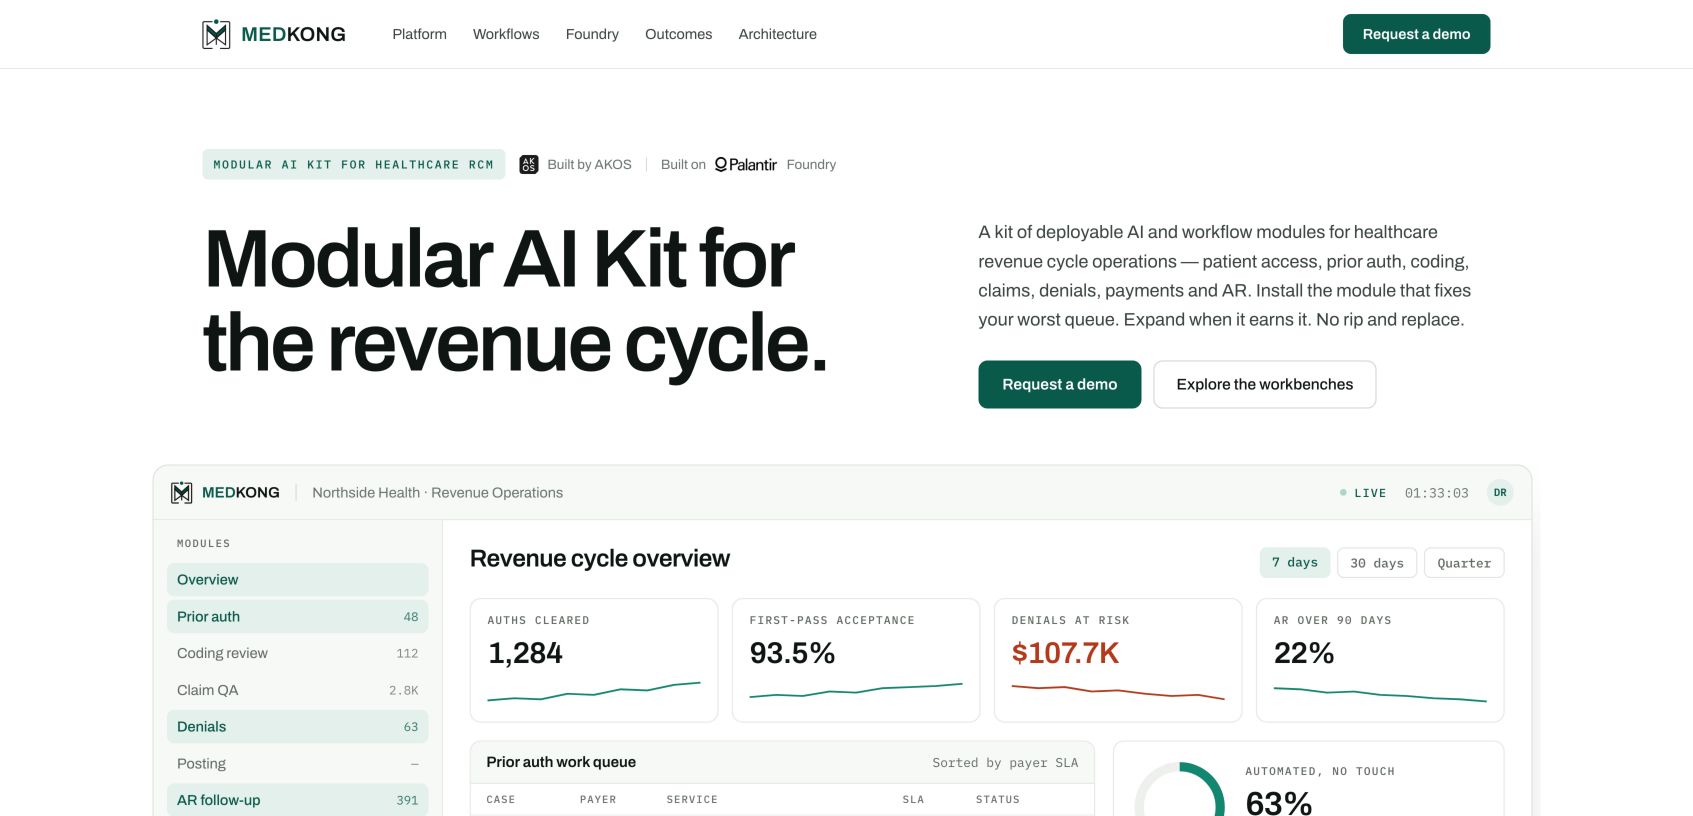Image resolution: width=1693 pixels, height=816 pixels.
Task: Click the SERVICE column header
Action: point(692,800)
